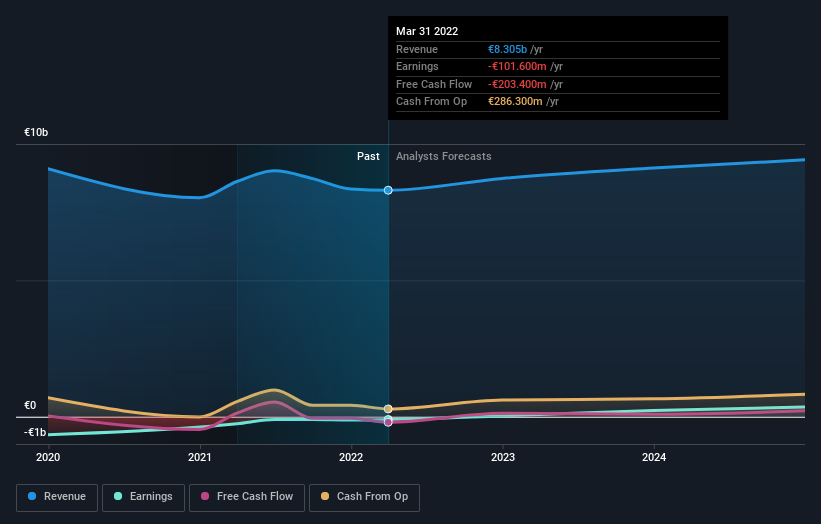Click the Free Cash Flow tooltip label
This screenshot has width=821, height=524.
tap(434, 84)
